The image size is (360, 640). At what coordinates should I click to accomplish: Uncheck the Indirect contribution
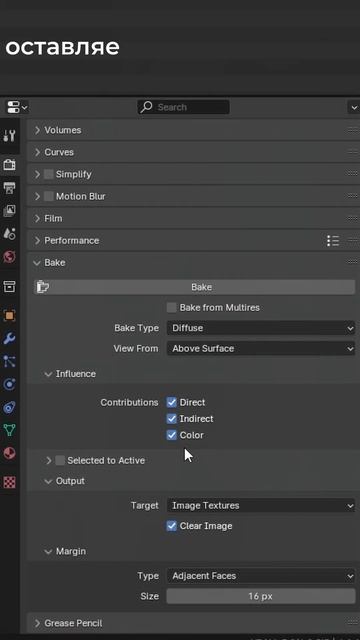(172, 419)
